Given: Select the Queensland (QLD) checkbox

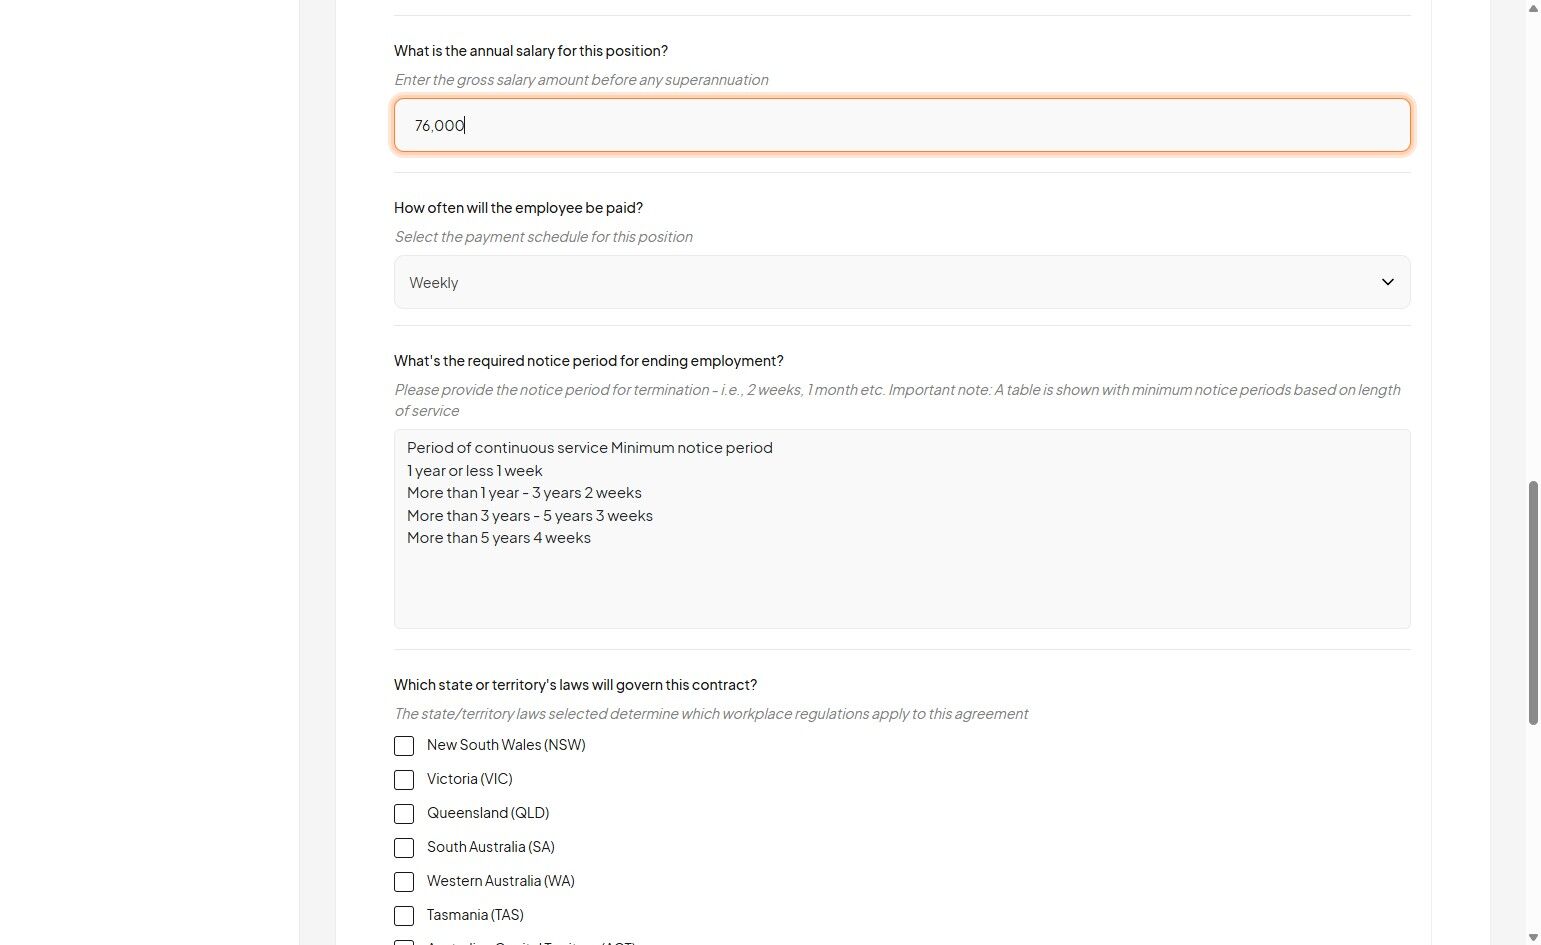Looking at the screenshot, I should (x=404, y=814).
